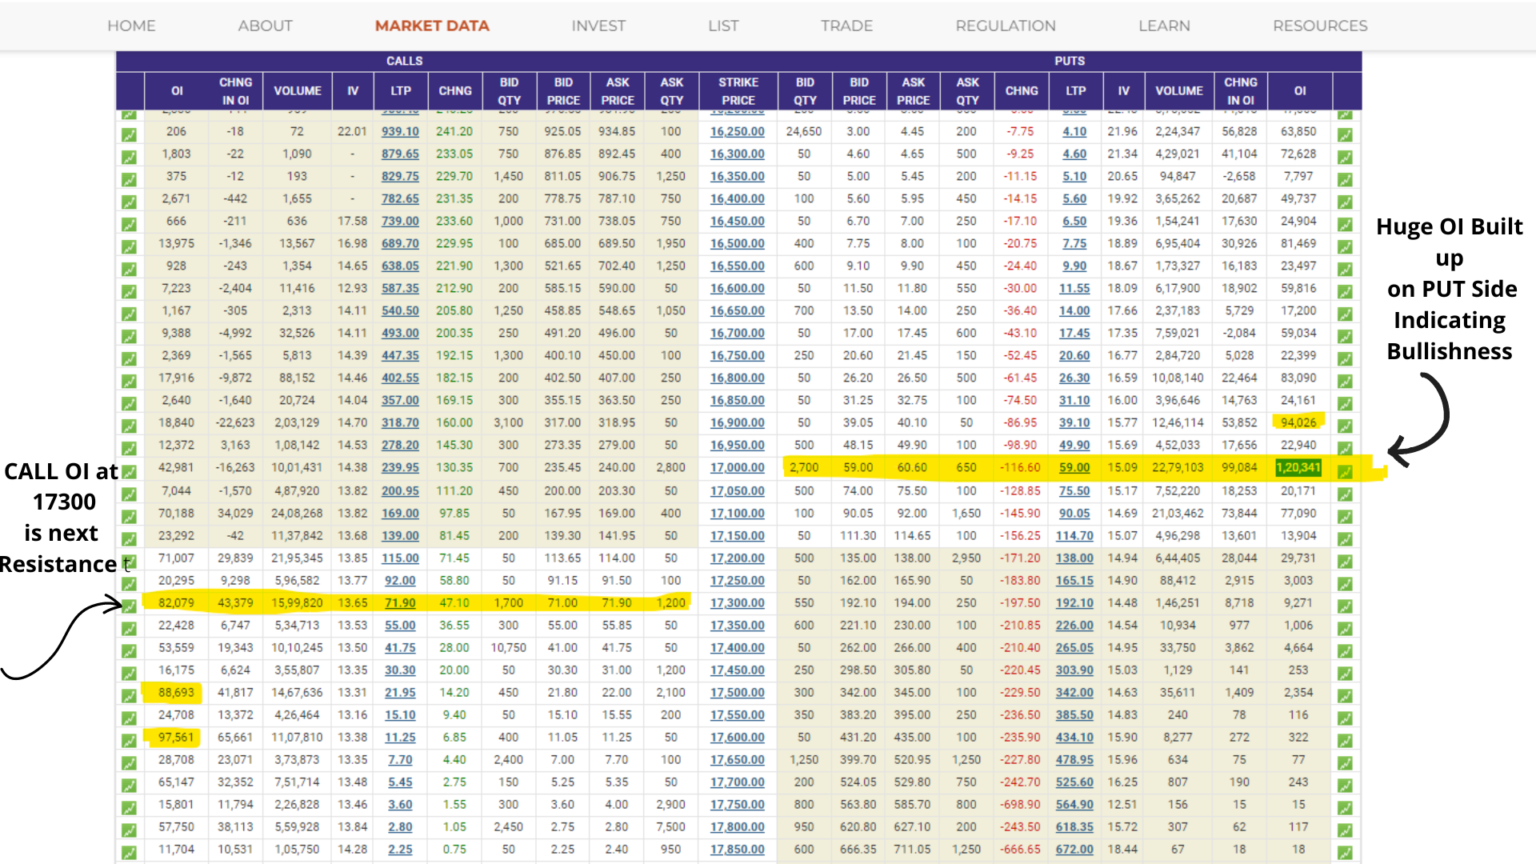Viewport: 1536px width, 864px height.
Task: Open the calls chart icon in the 17,650.00 row
Action: click(x=129, y=764)
